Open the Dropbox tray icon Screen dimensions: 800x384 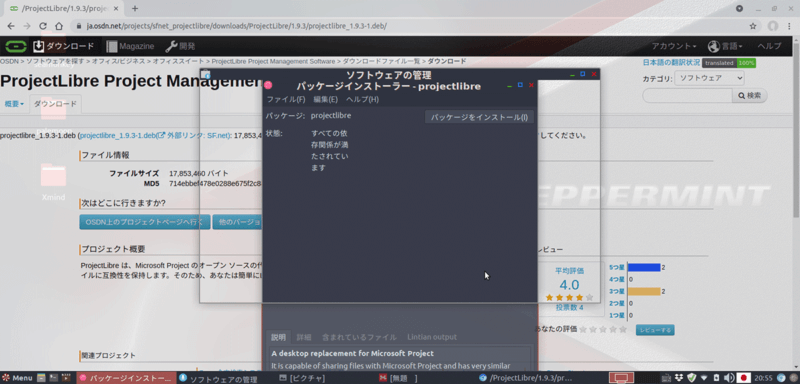coord(679,378)
